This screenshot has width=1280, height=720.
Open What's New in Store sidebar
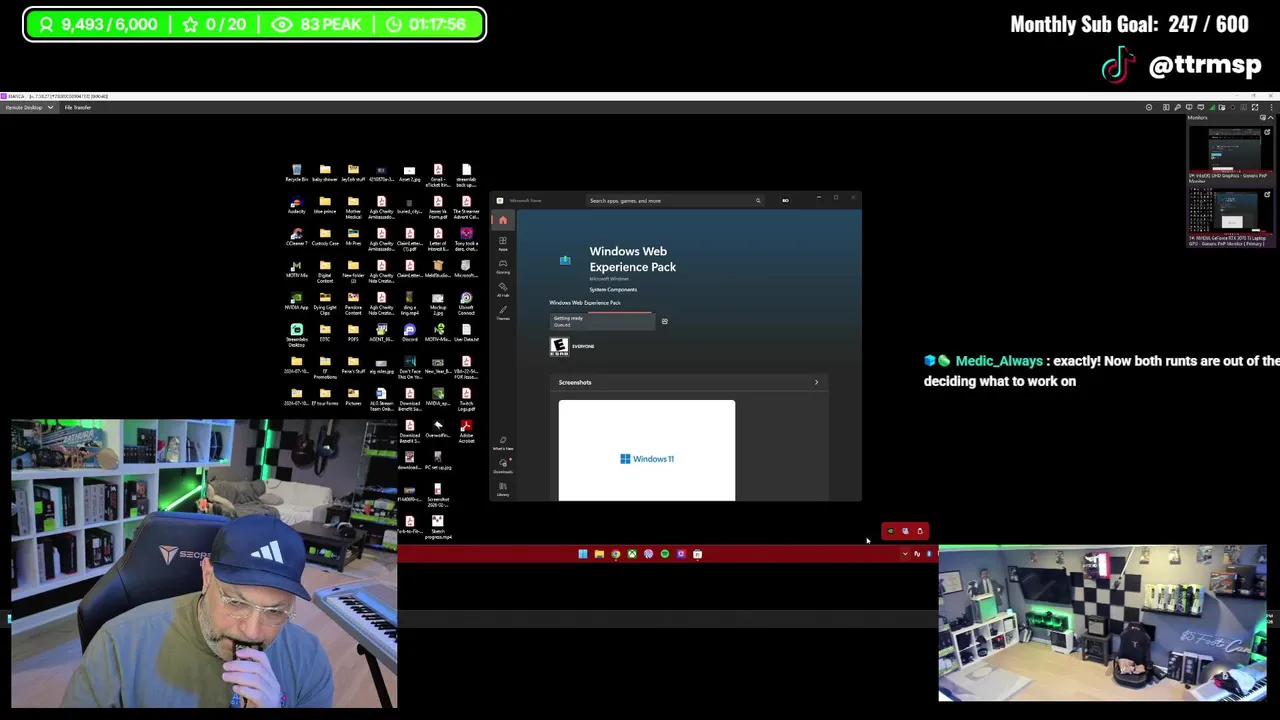coord(503,443)
